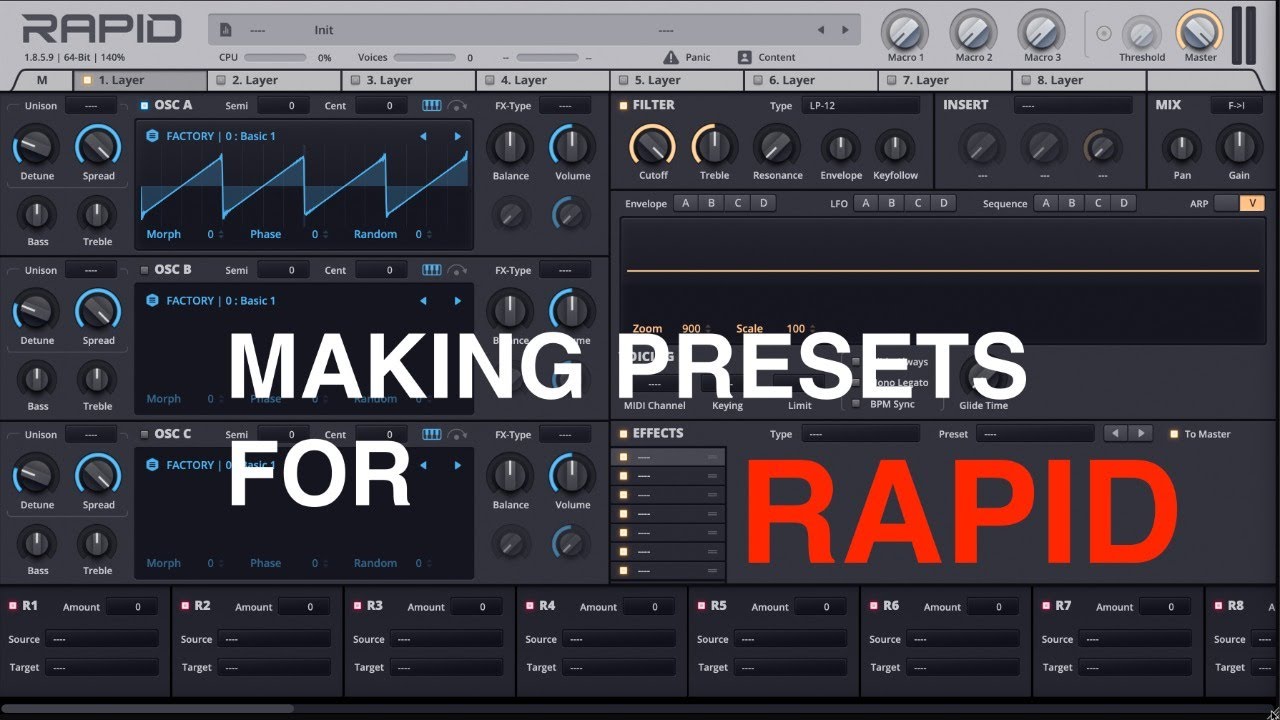Click the Effects previous preset arrow
This screenshot has height=720, width=1280.
tap(1115, 434)
